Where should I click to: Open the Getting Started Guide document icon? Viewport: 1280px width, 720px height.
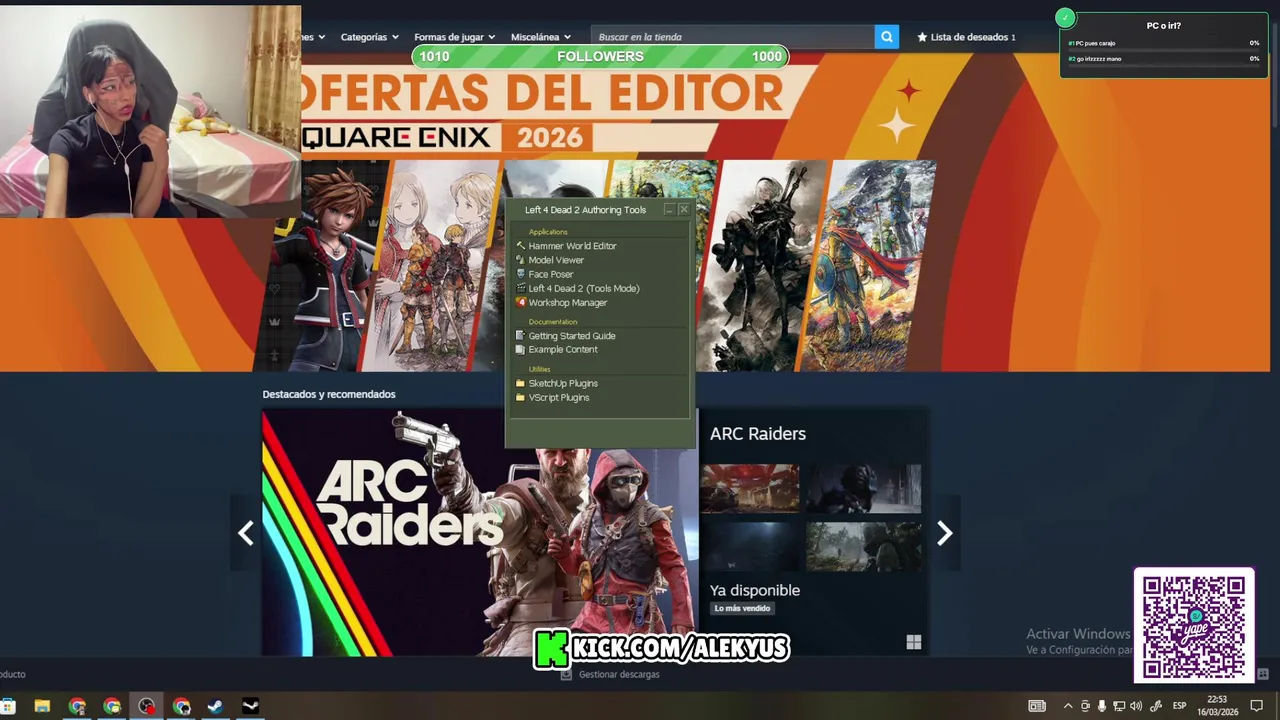click(x=520, y=336)
